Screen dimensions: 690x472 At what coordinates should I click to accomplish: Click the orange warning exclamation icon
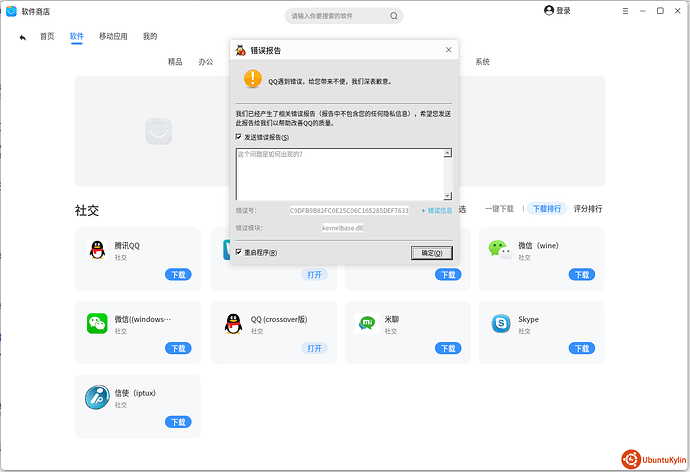[x=253, y=79]
